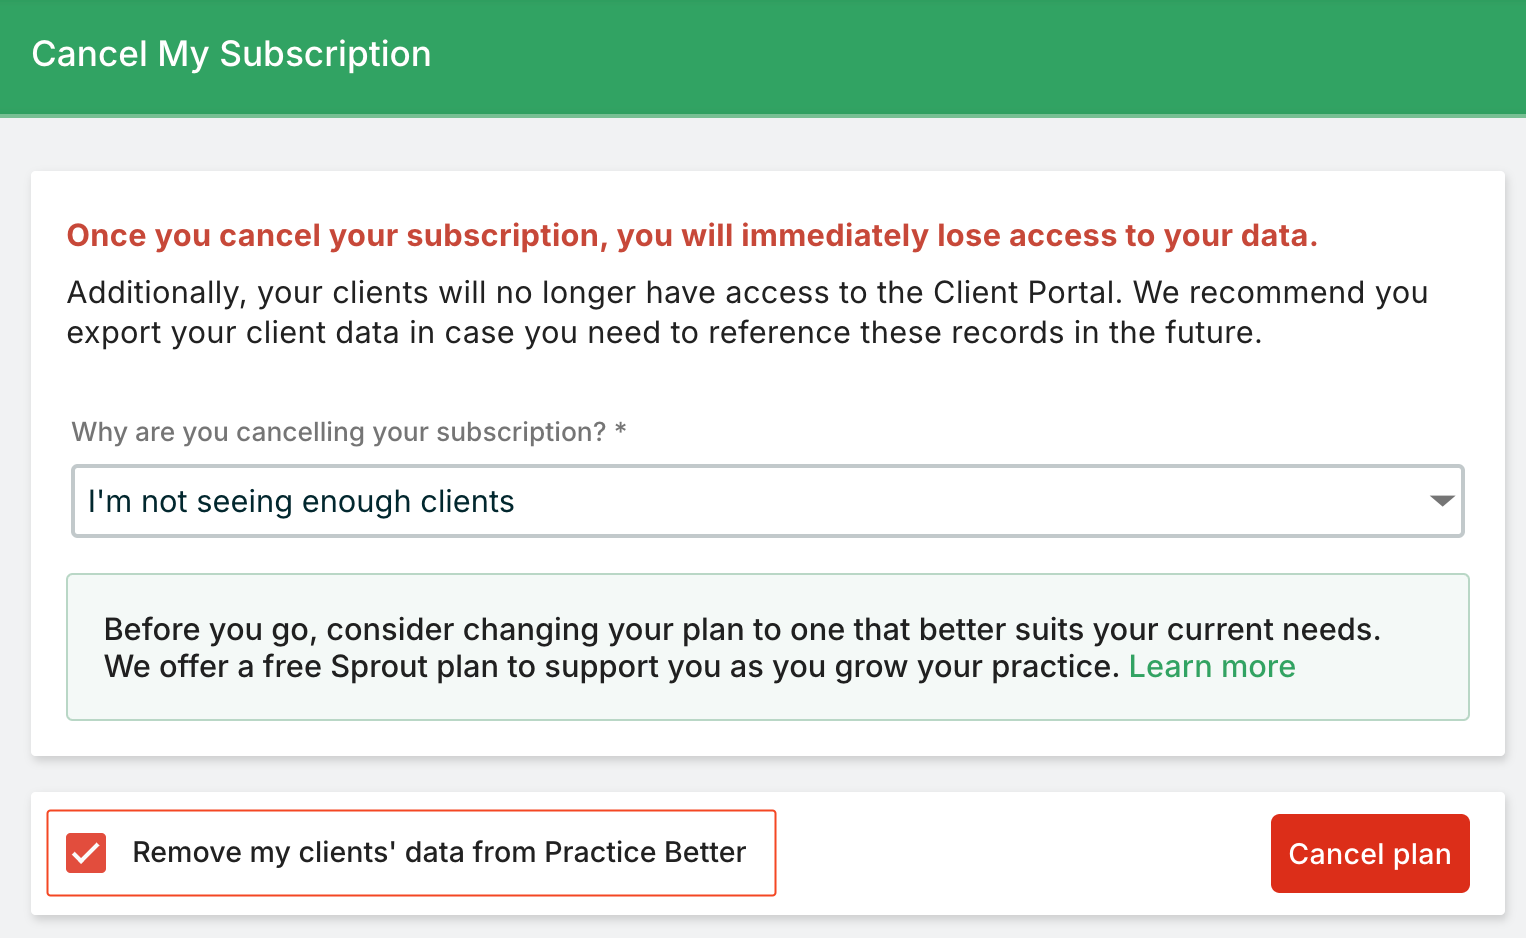The width and height of the screenshot is (1526, 938).
Task: Click the dropdown arrow for cancellation reason
Action: tap(1441, 501)
